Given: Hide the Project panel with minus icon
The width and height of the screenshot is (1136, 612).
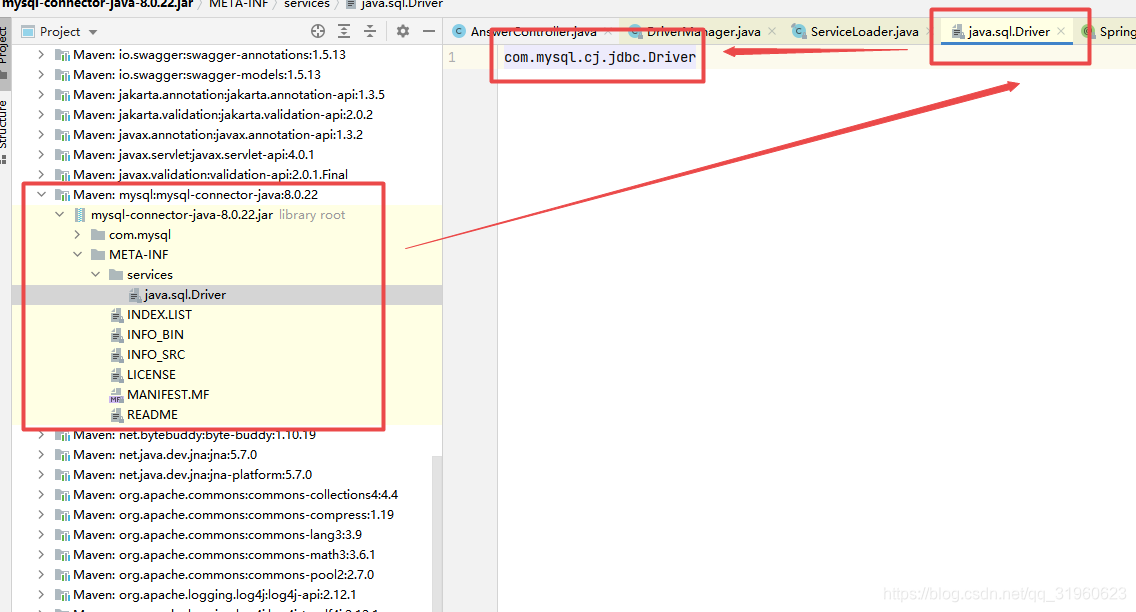Looking at the screenshot, I should tap(429, 31).
